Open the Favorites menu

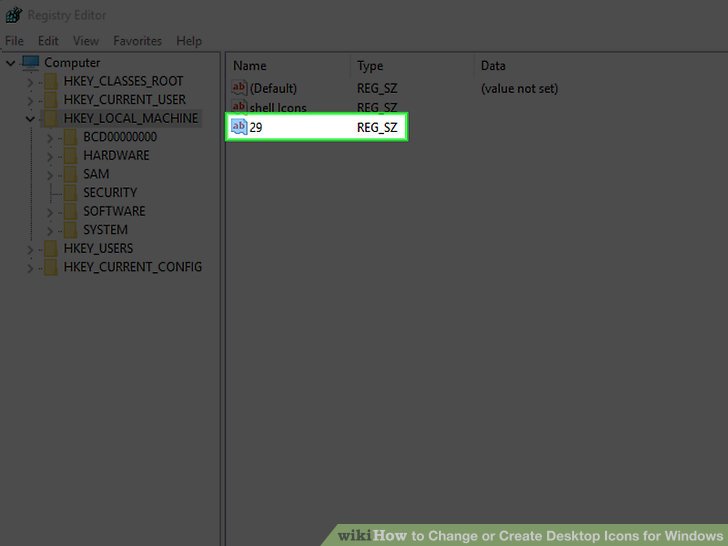click(x=137, y=41)
